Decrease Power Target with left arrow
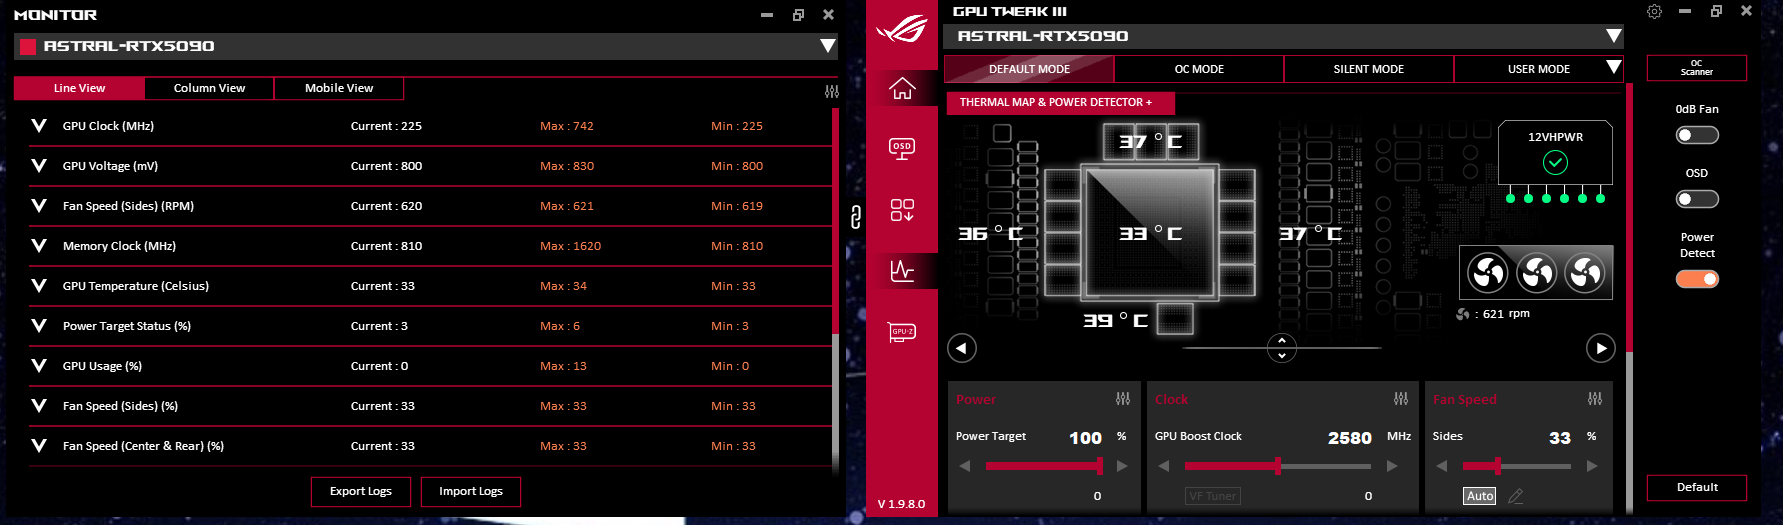Viewport: 1783px width, 525px height. tap(965, 466)
